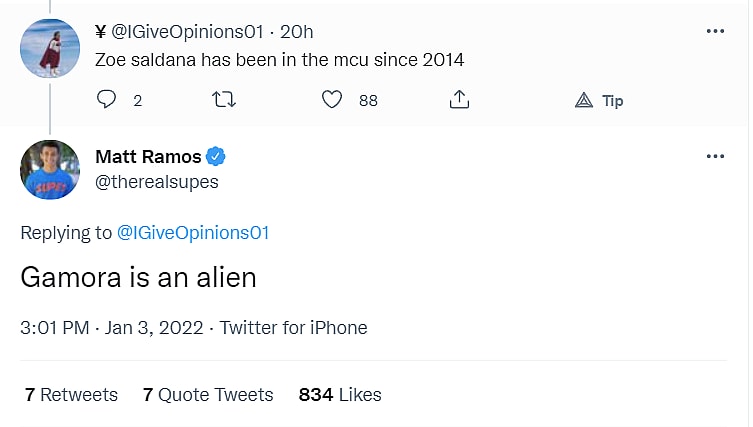Show the 834 Likes list

[x=340, y=395]
